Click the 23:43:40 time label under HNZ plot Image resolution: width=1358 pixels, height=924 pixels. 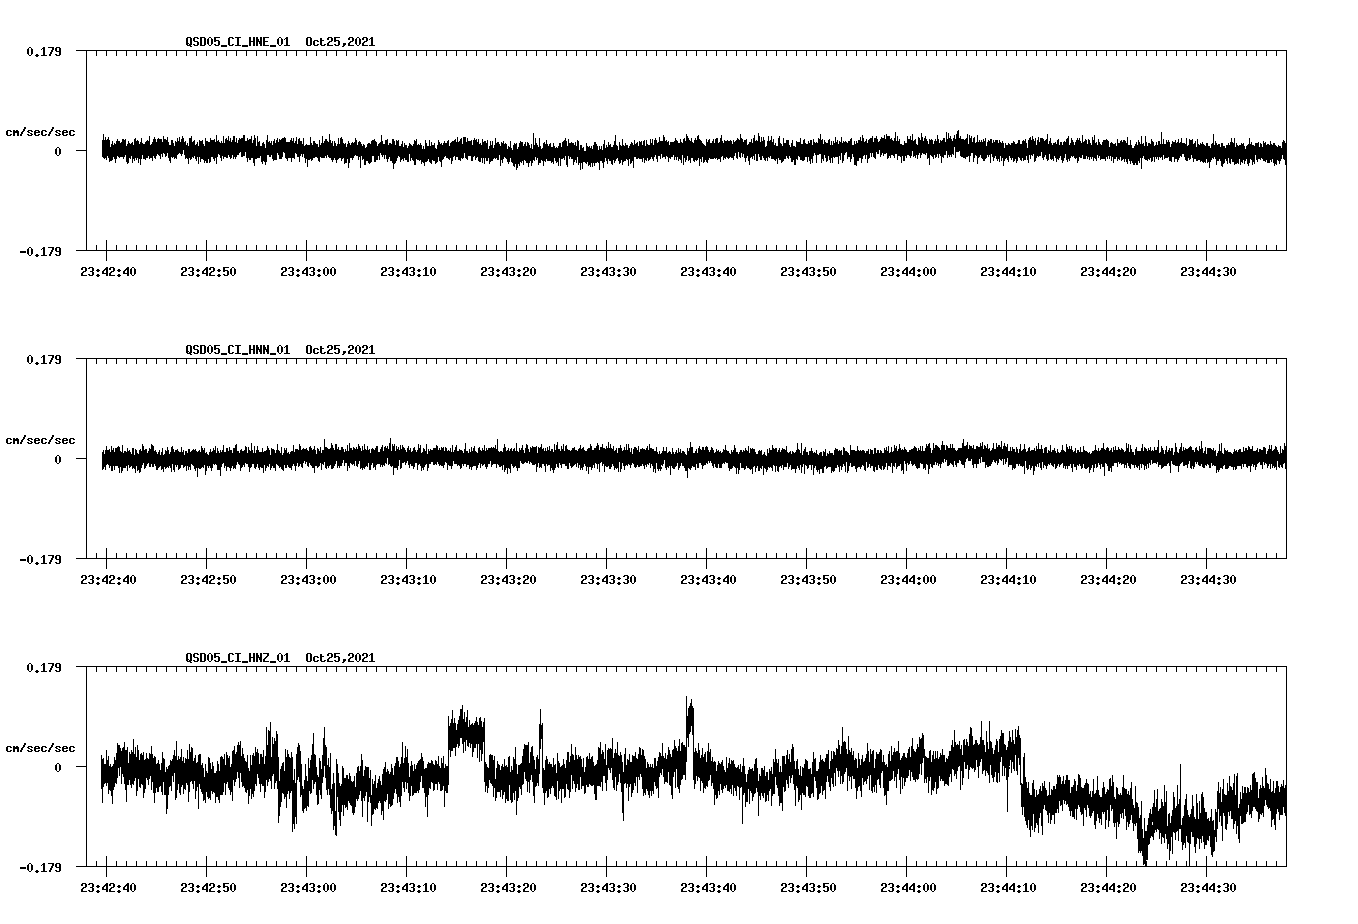(x=708, y=887)
